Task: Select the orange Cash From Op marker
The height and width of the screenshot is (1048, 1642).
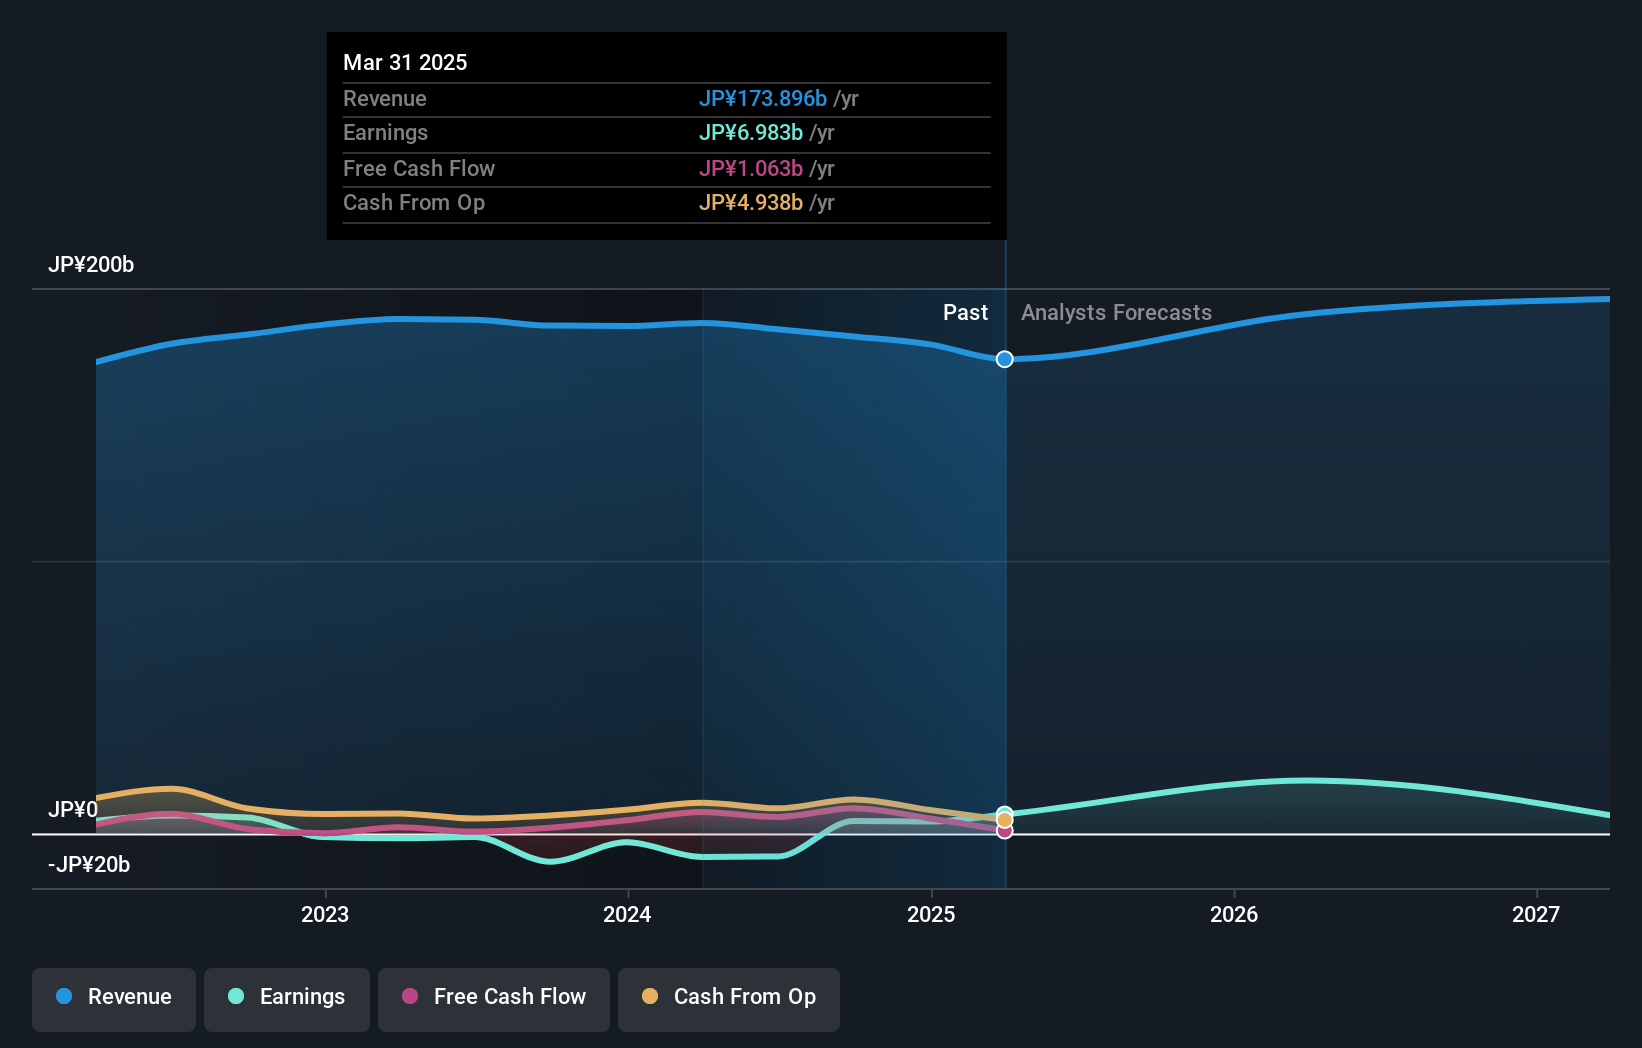Action: (1005, 820)
